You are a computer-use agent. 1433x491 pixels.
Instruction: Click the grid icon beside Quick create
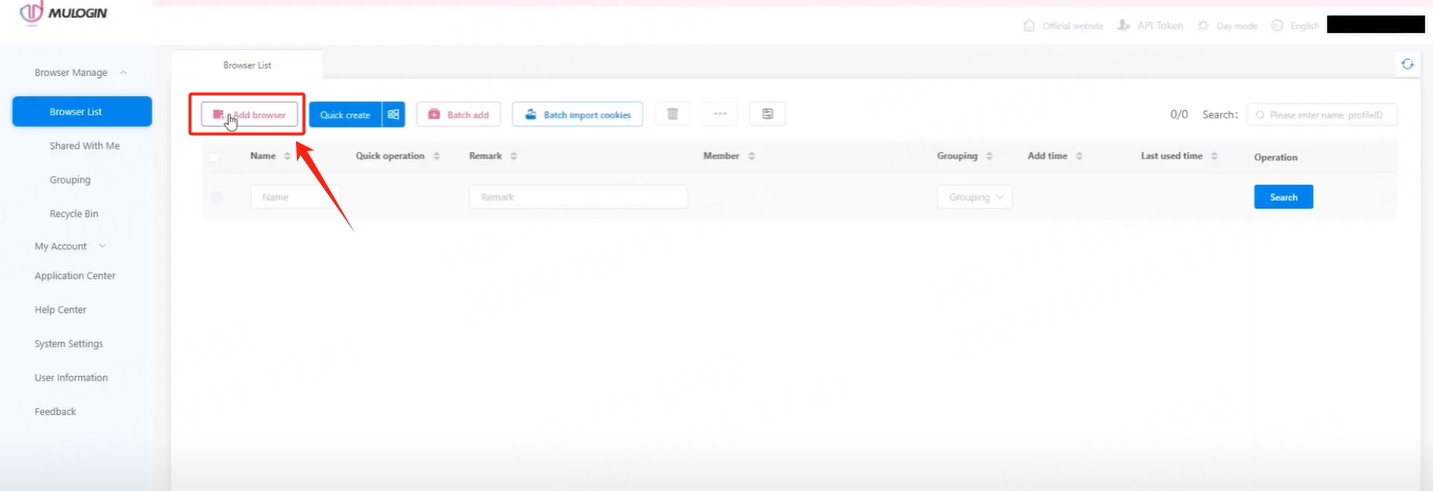pos(393,115)
